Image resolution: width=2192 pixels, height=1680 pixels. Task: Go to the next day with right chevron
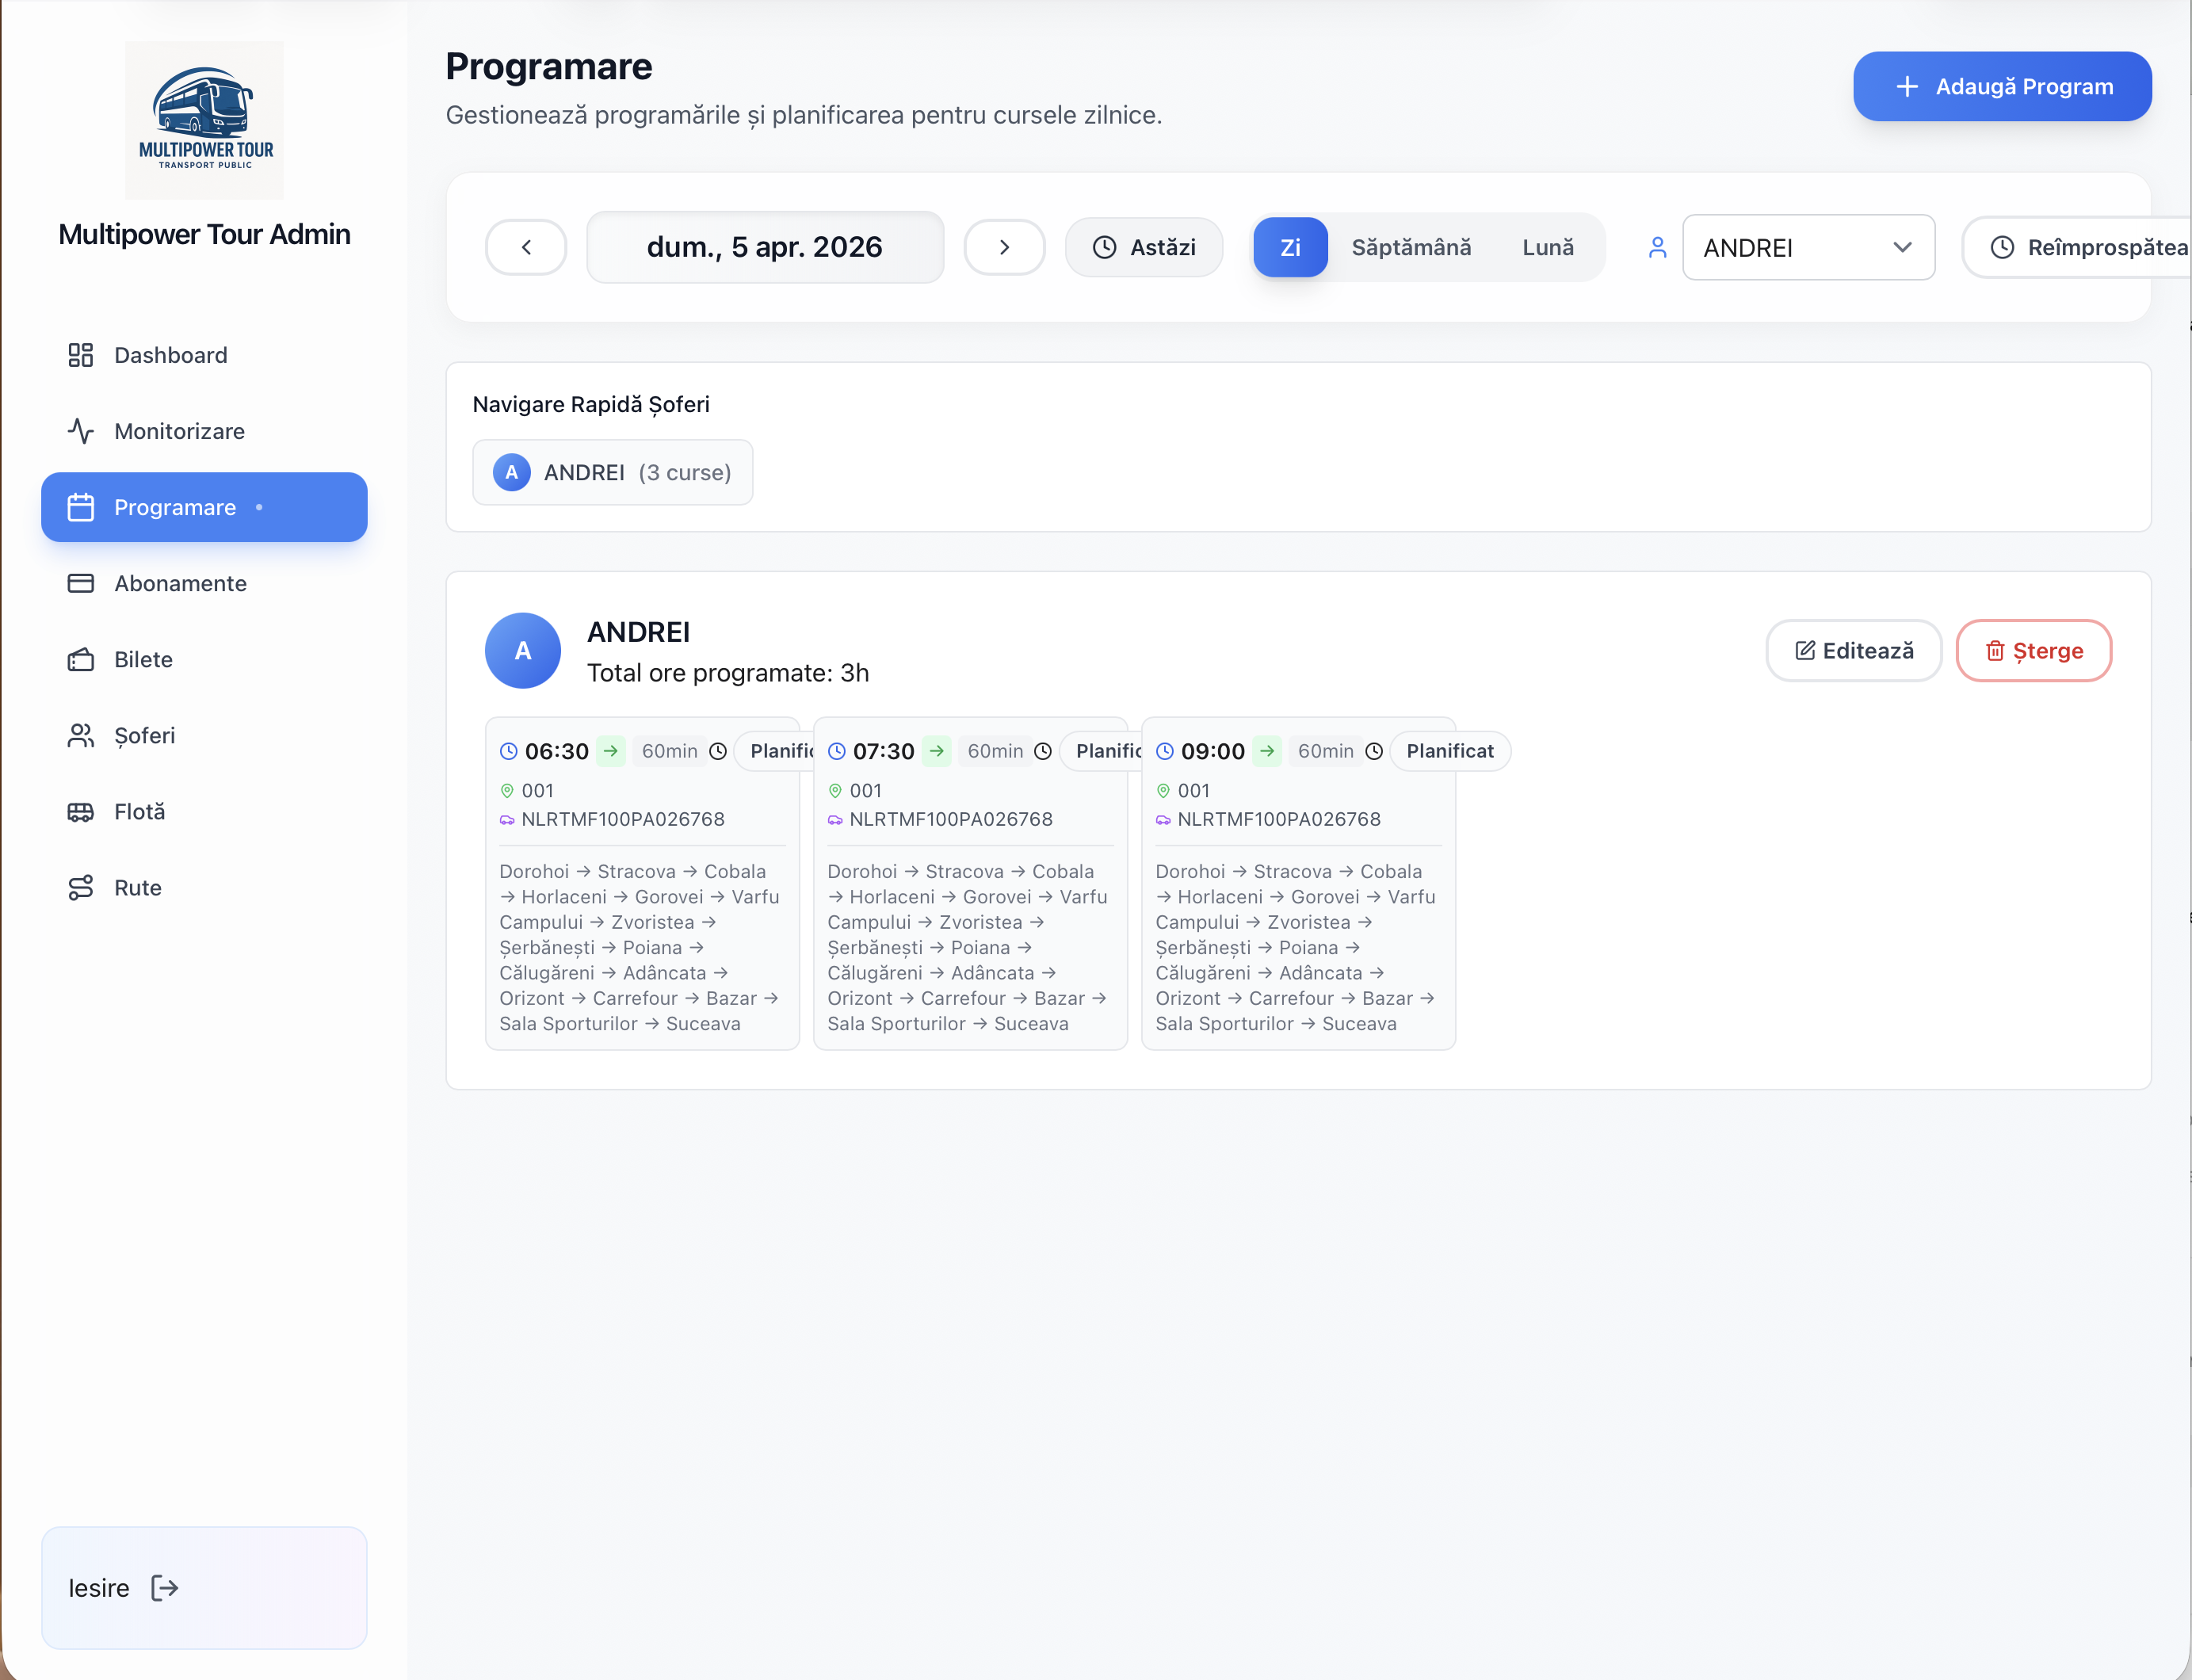1004,247
